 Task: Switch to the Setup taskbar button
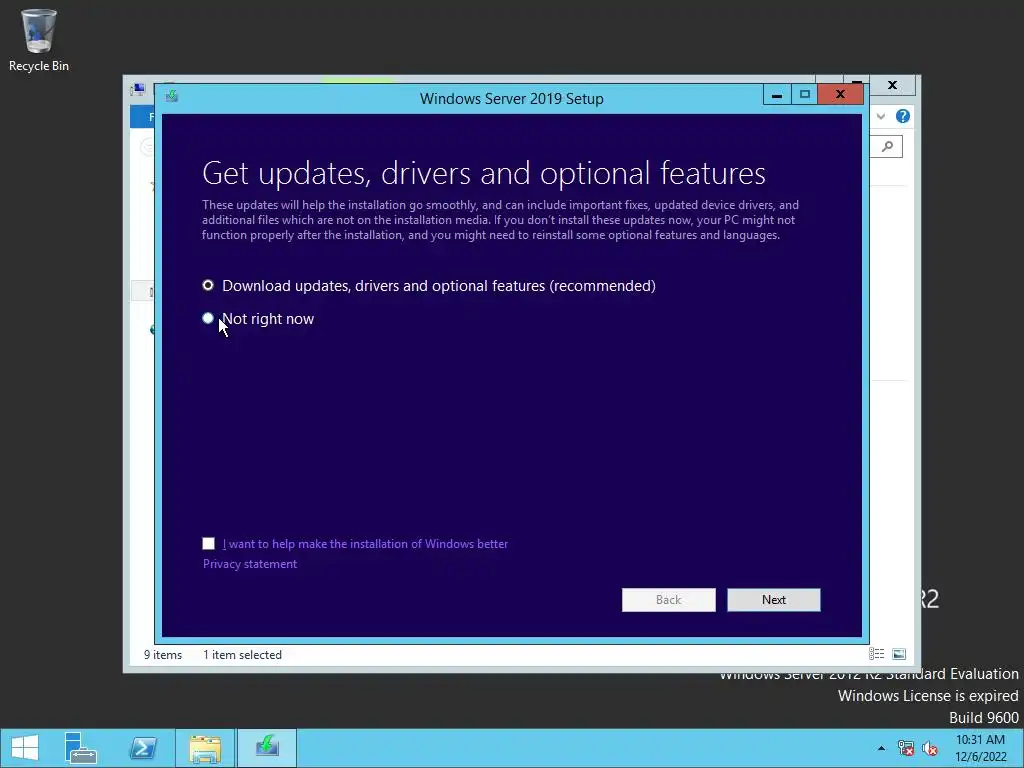[x=267, y=748]
